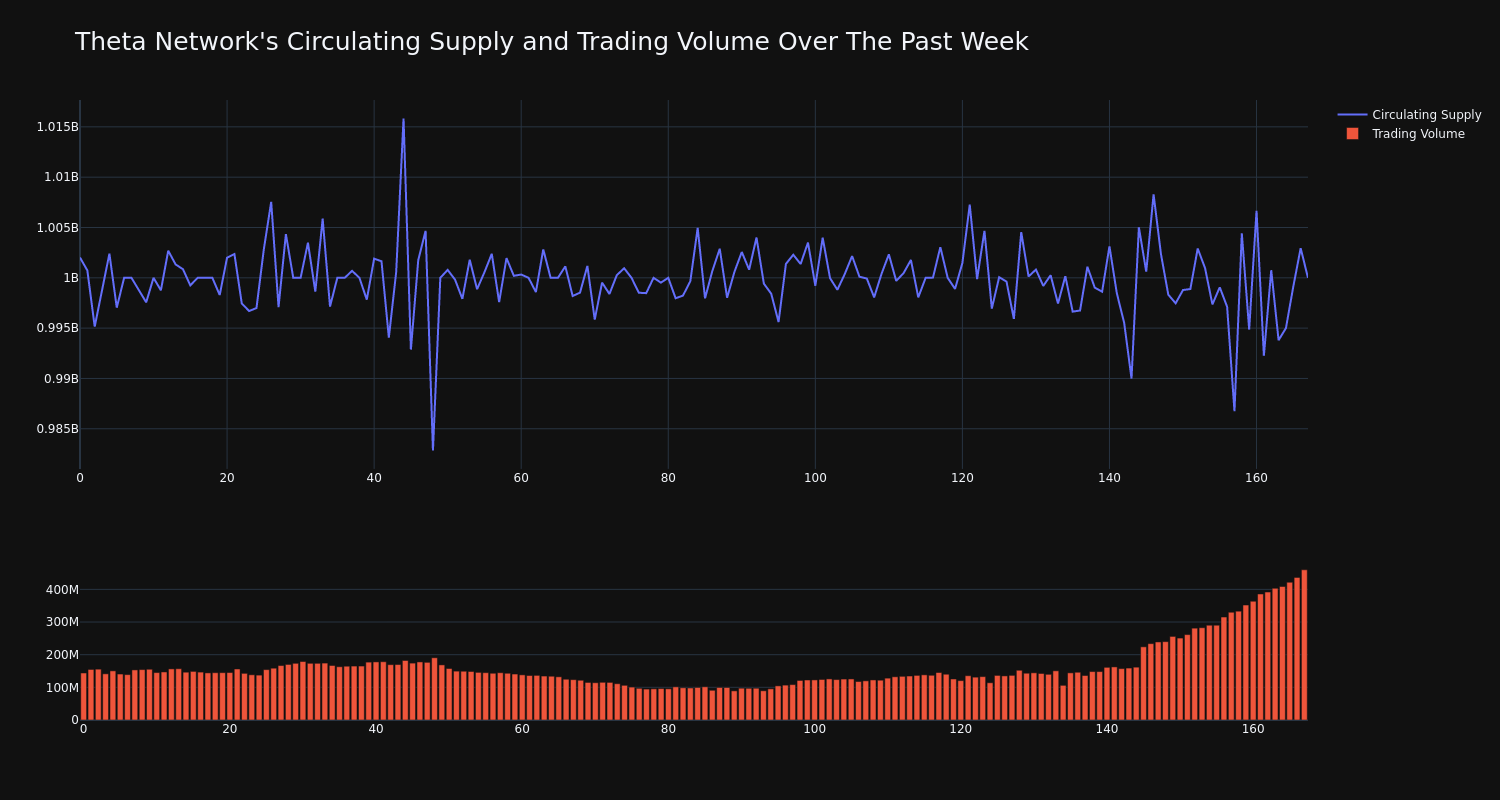Click the 300M volume axis label
This screenshot has height=800, width=1500.
click(x=62, y=622)
